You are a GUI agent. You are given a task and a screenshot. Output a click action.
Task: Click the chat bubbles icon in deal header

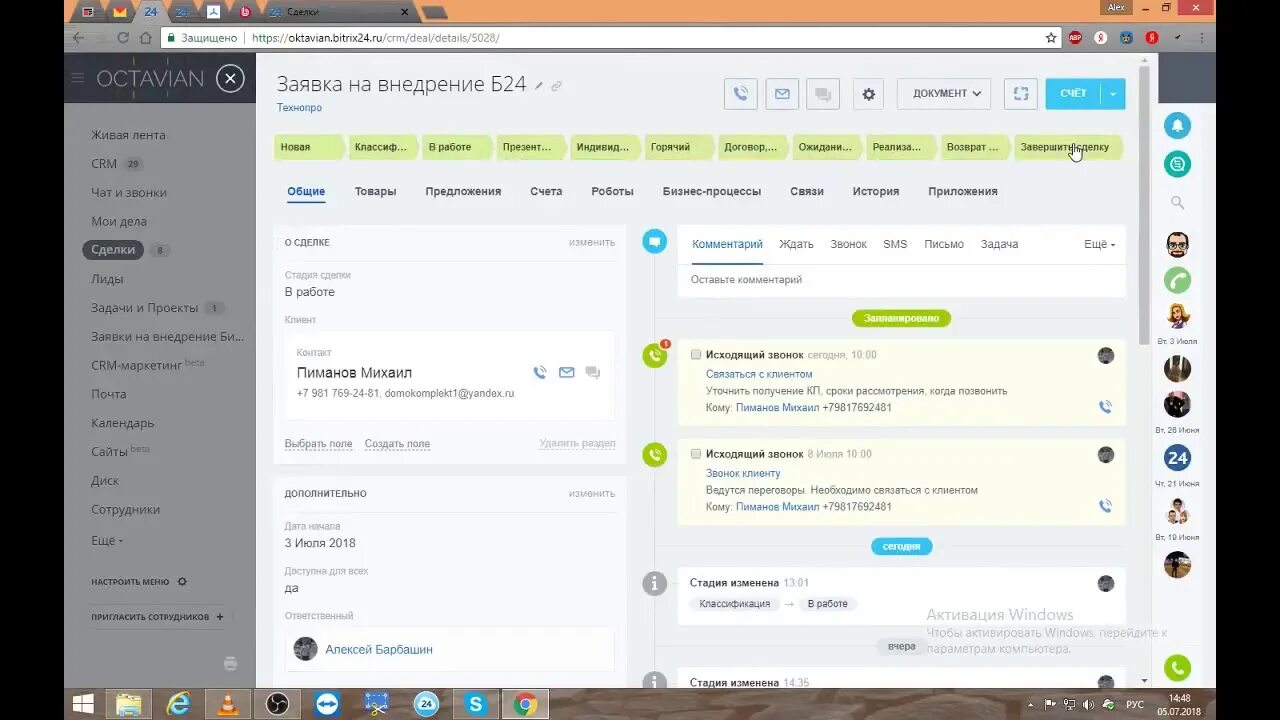823,94
